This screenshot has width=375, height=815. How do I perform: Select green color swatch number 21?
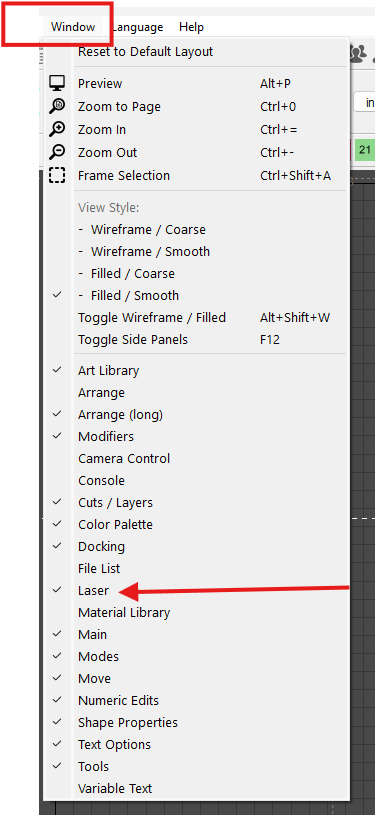(x=365, y=150)
